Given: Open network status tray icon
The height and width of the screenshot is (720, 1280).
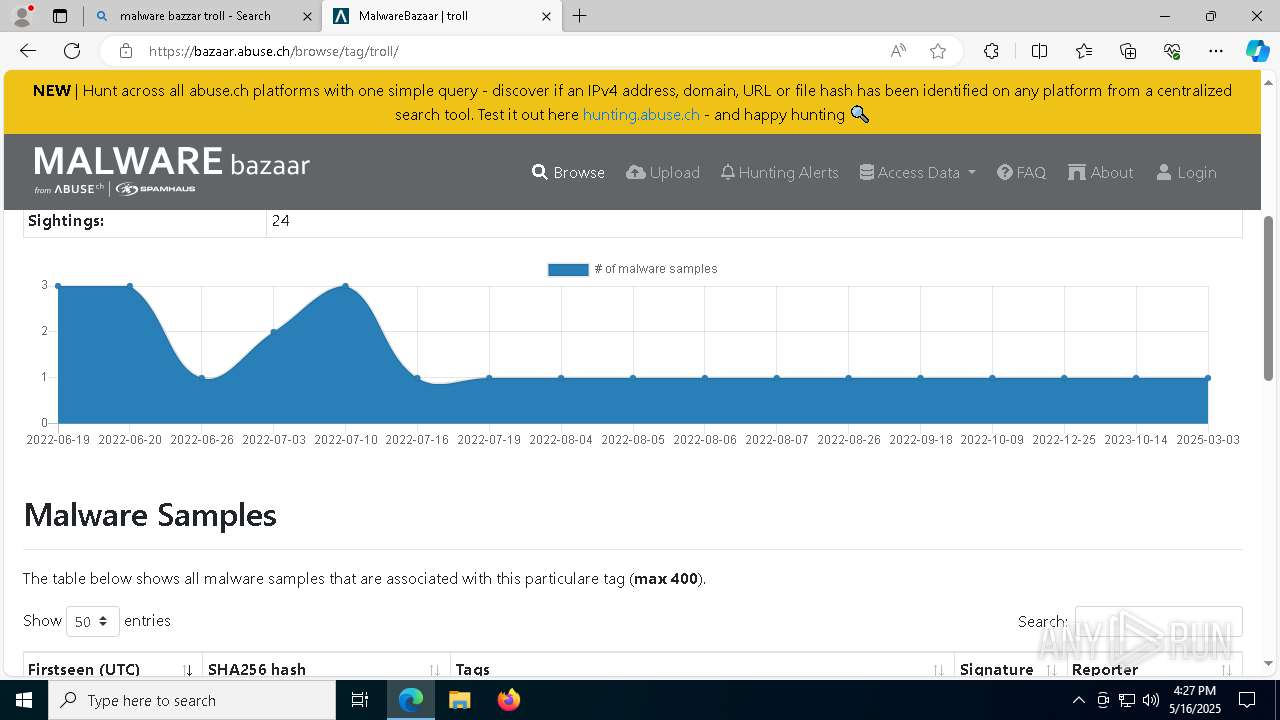Looking at the screenshot, I should point(1127,700).
